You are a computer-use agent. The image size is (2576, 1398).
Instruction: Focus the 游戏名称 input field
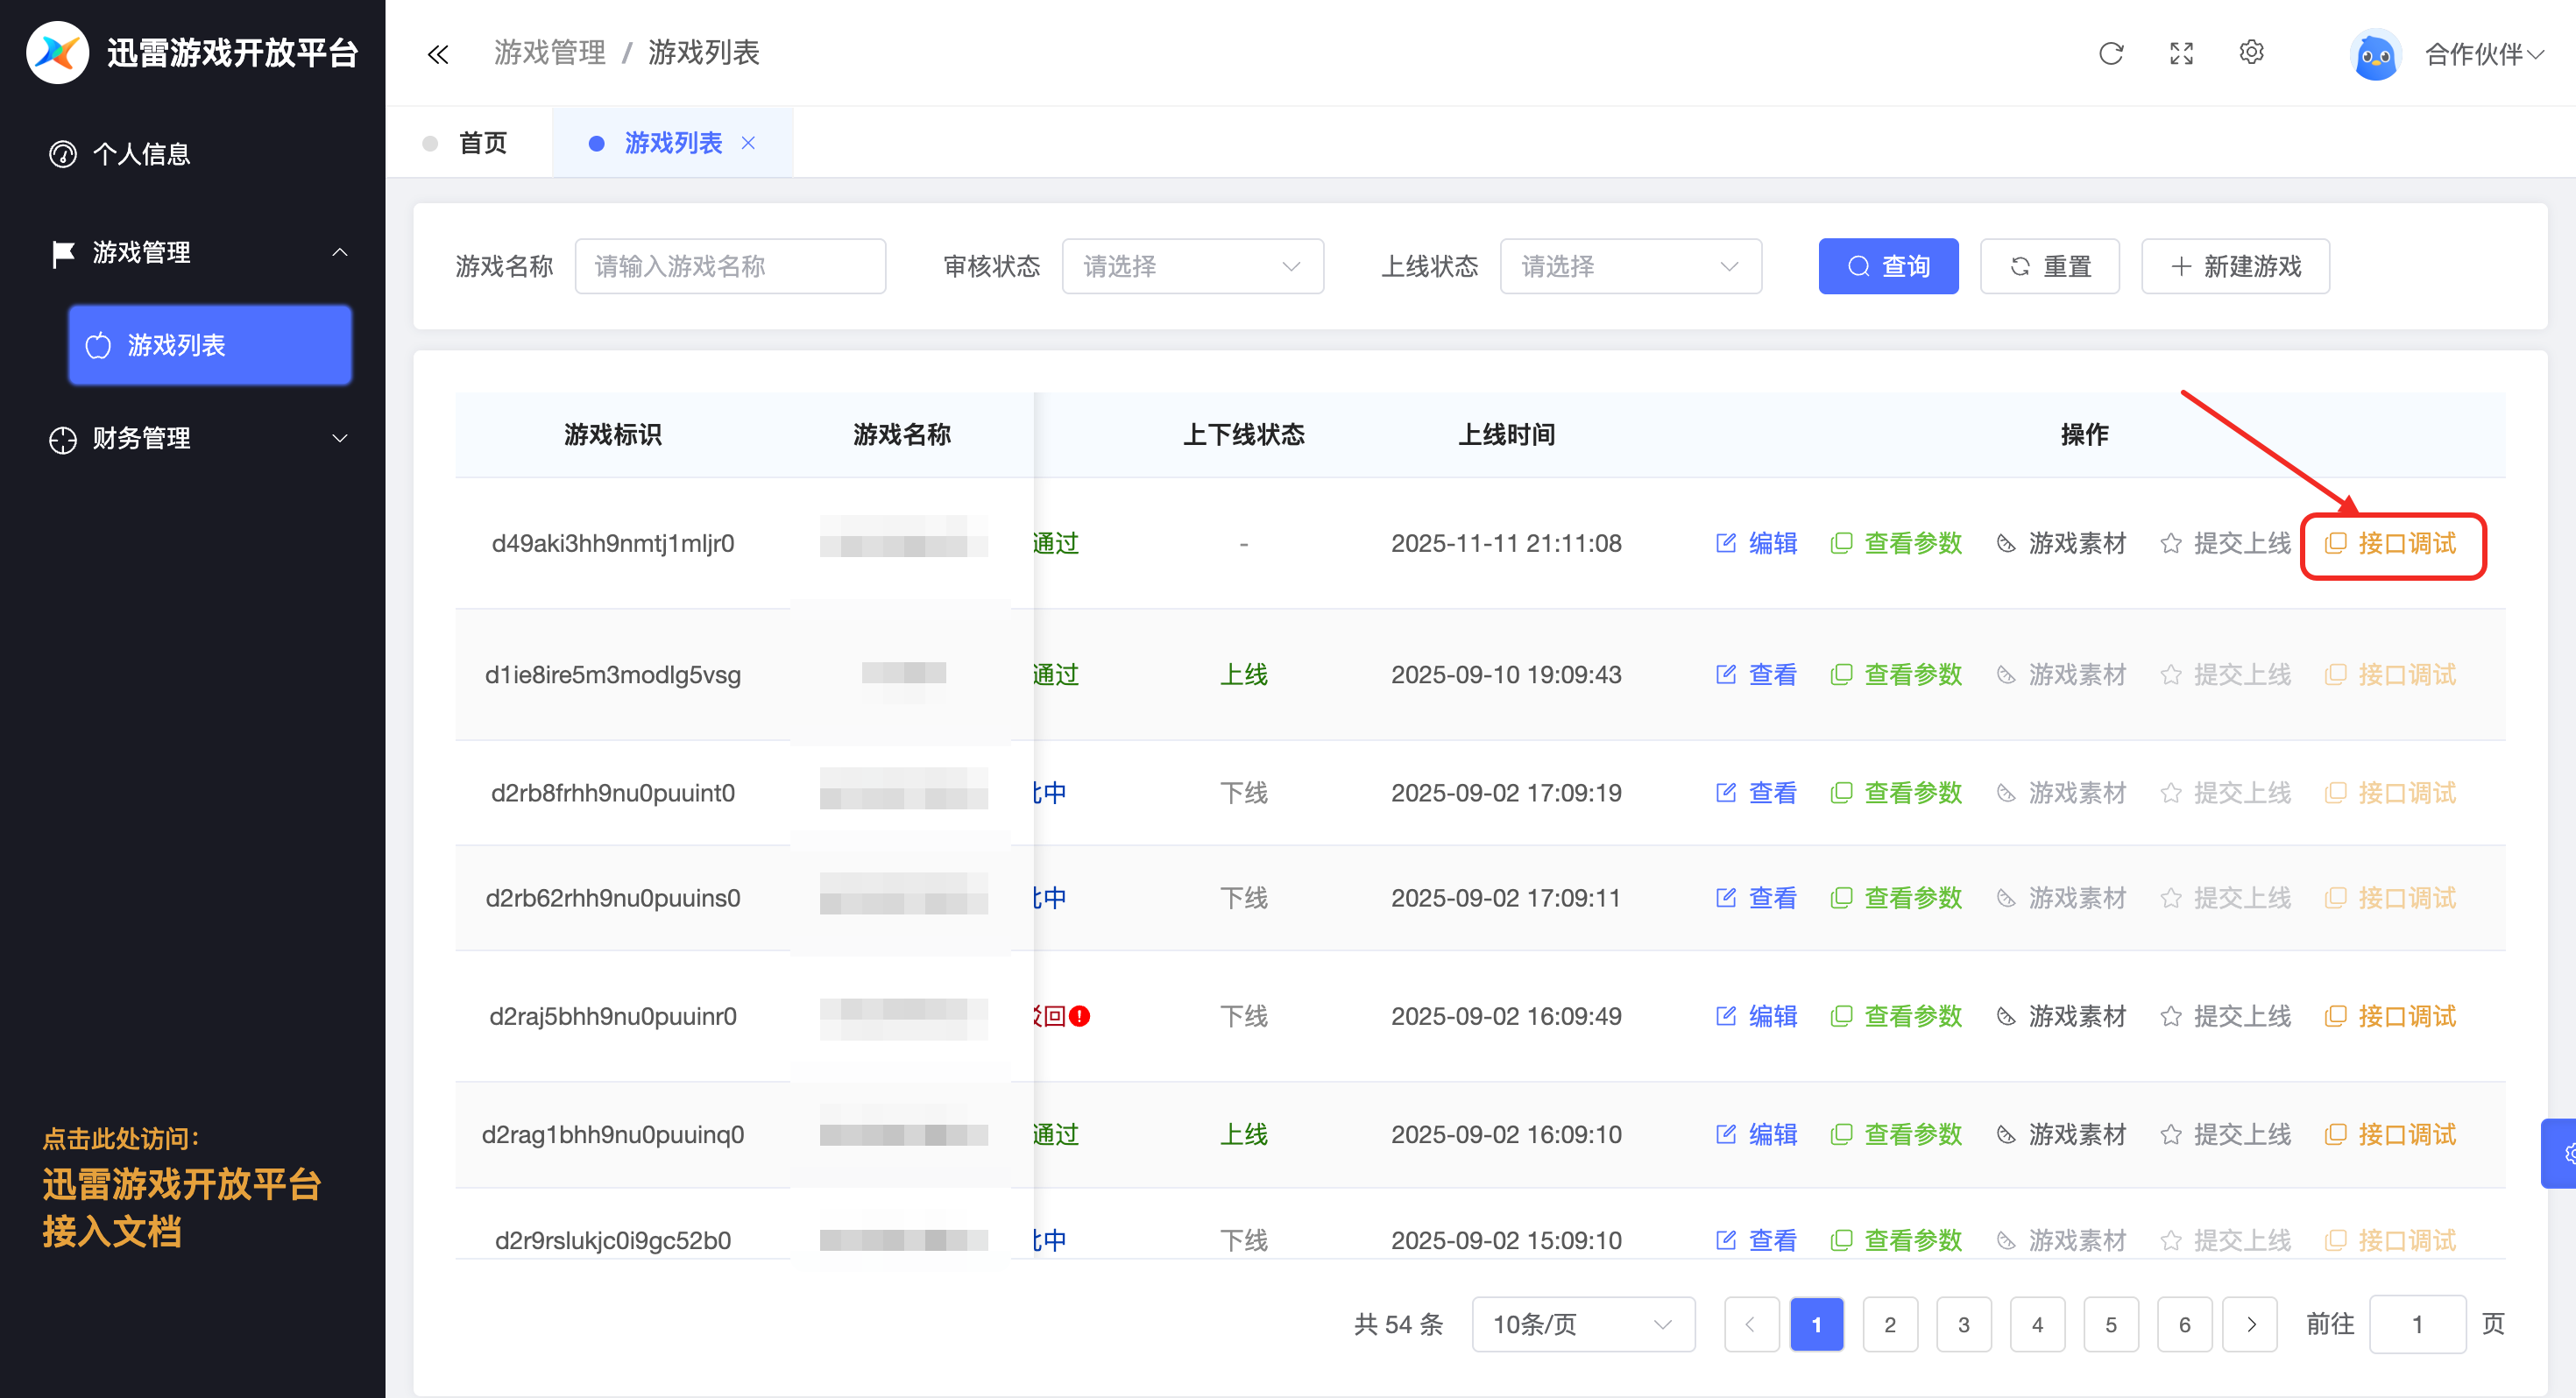[730, 266]
